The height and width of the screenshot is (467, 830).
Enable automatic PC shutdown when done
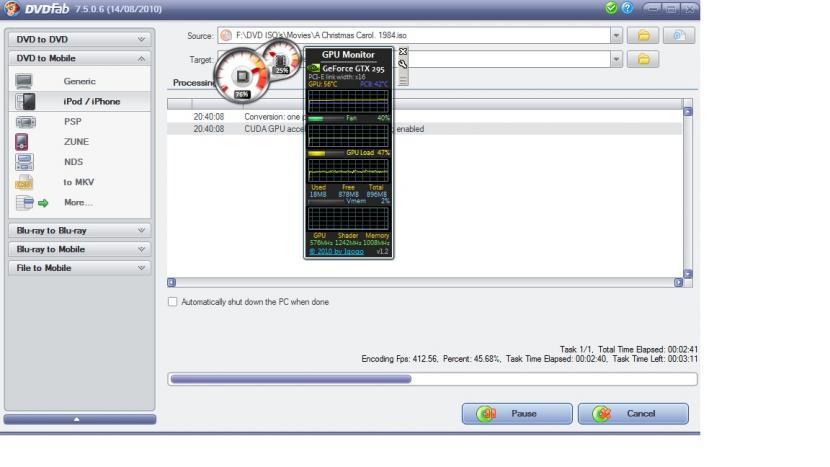click(x=172, y=302)
